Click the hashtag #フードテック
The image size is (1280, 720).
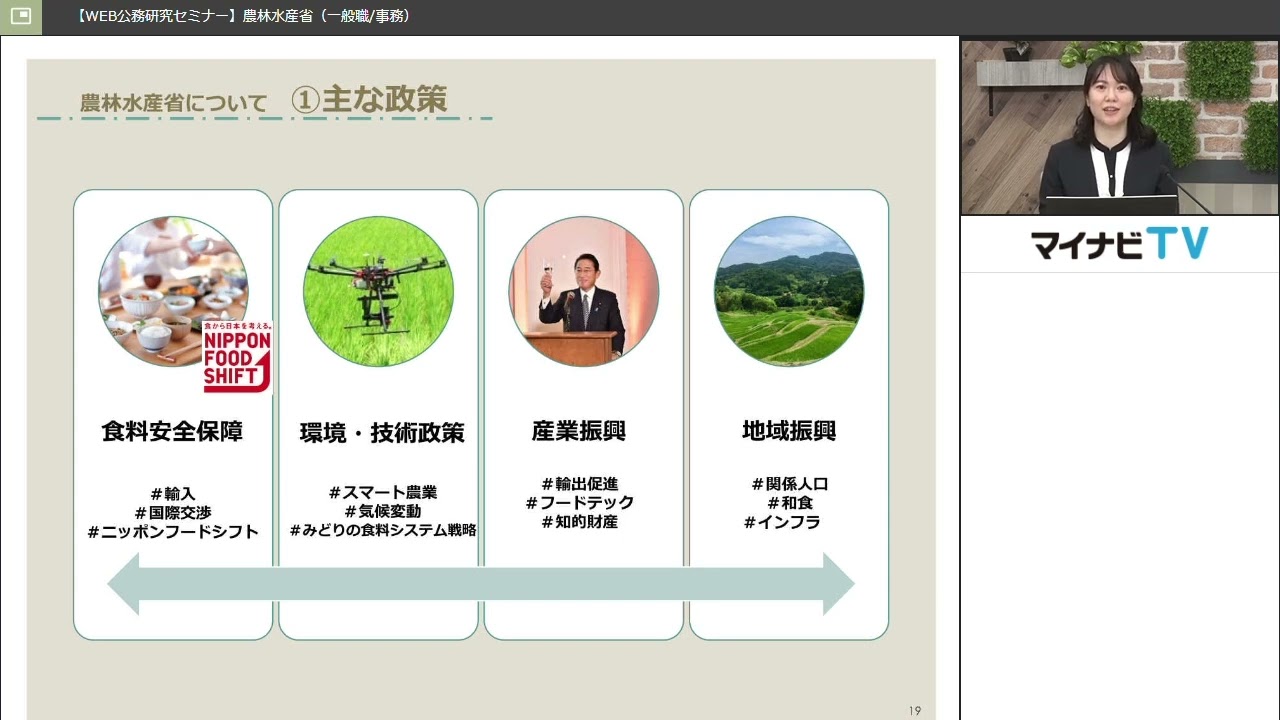pyautogui.click(x=580, y=503)
